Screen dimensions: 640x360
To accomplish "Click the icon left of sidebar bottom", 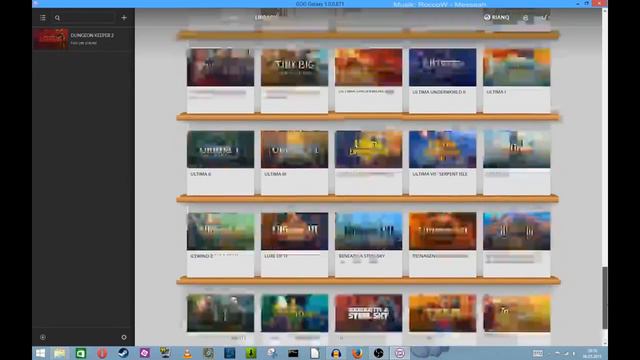I will 43,337.
